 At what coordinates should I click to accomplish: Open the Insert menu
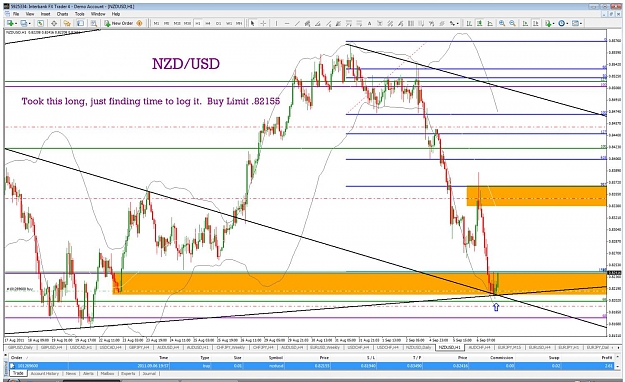pos(45,14)
